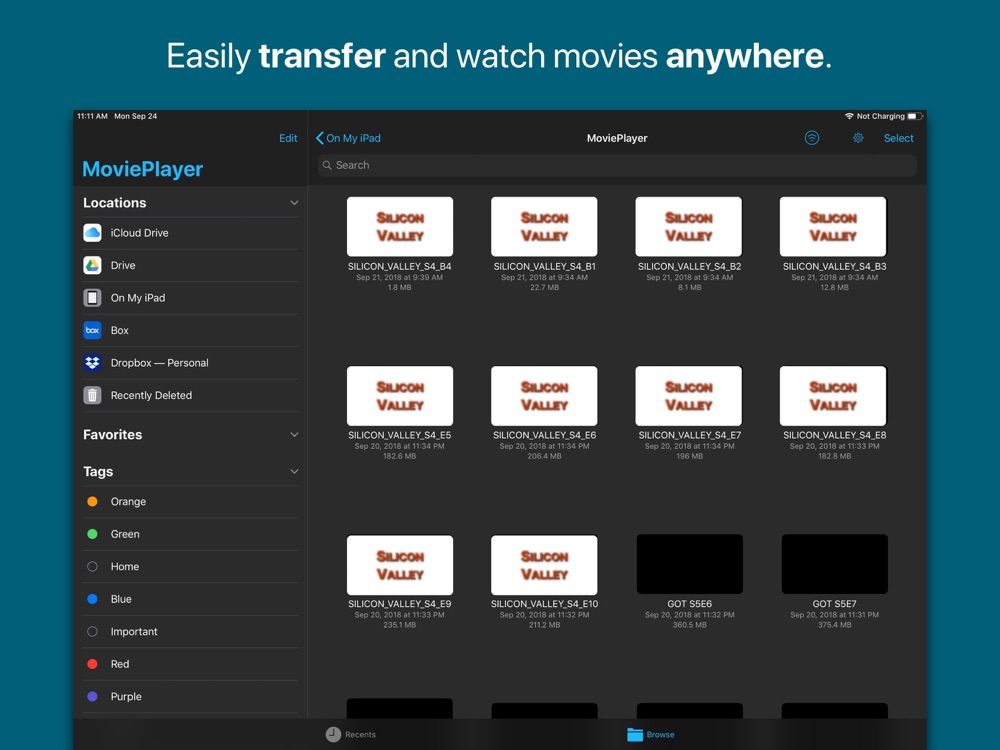This screenshot has height=750, width=1000.
Task: Open the Dropbox — Personal location
Action: point(190,363)
